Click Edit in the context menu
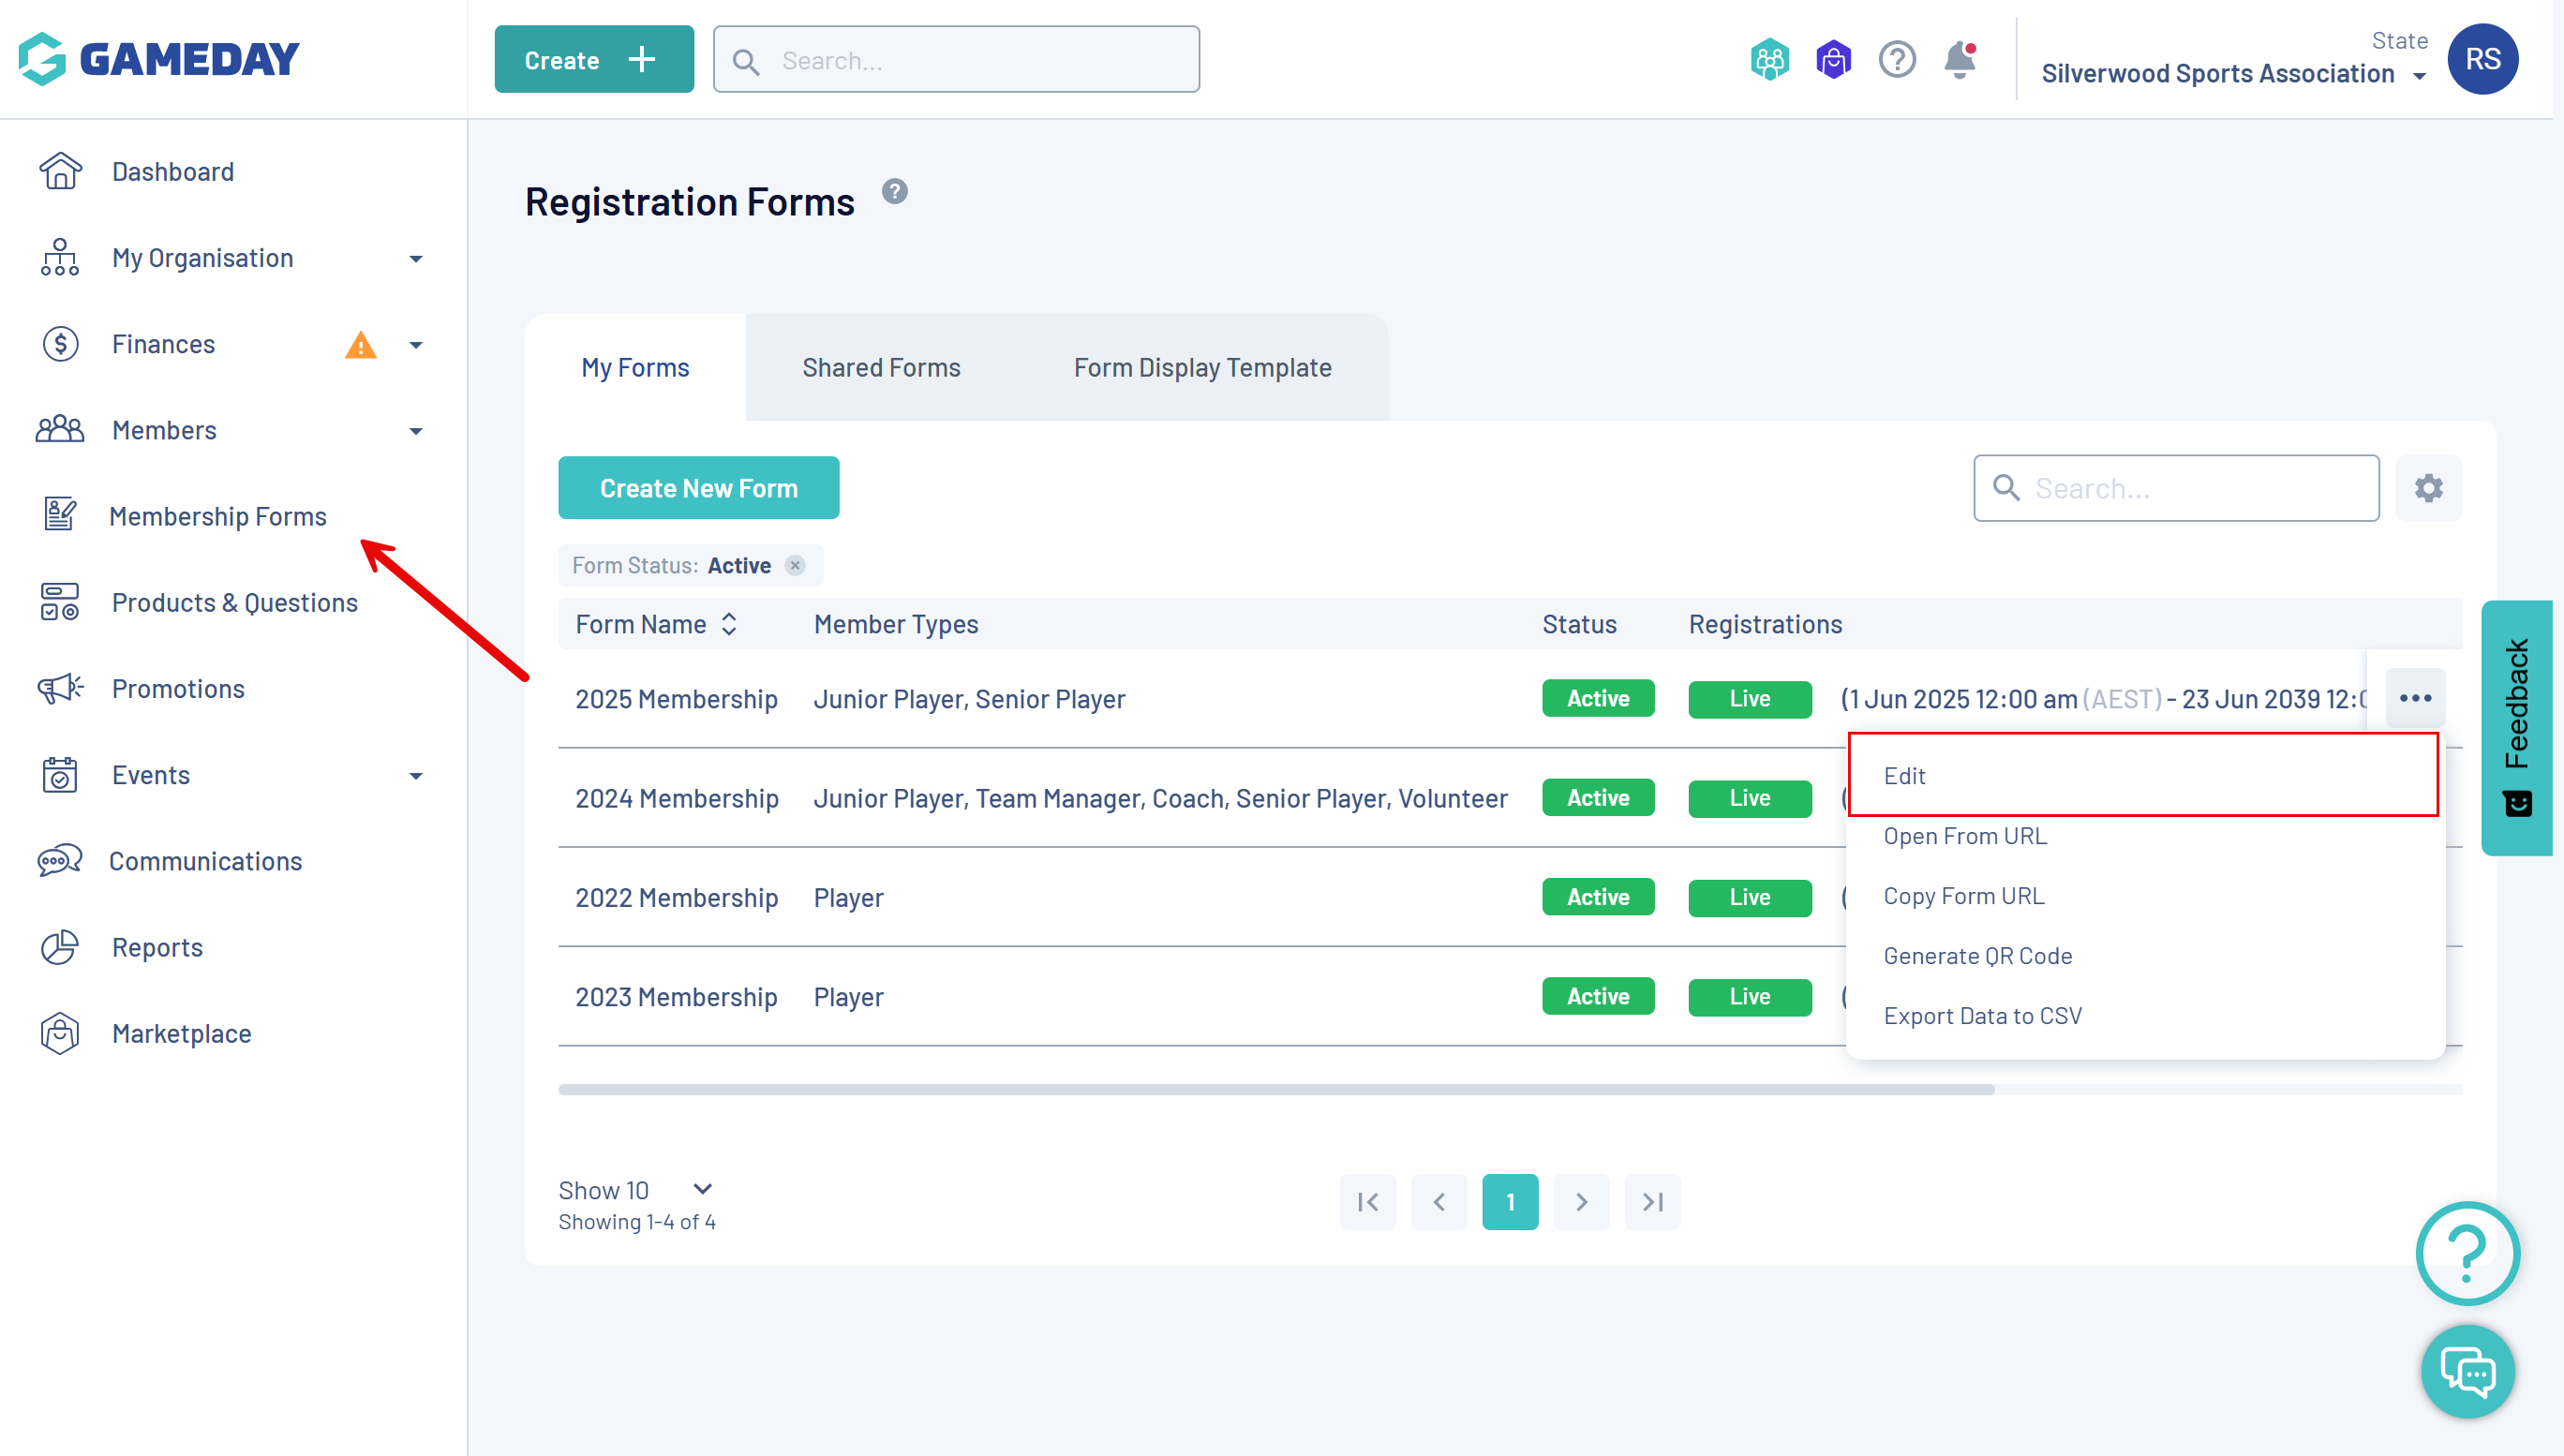This screenshot has height=1456, width=2564. coord(1904,776)
